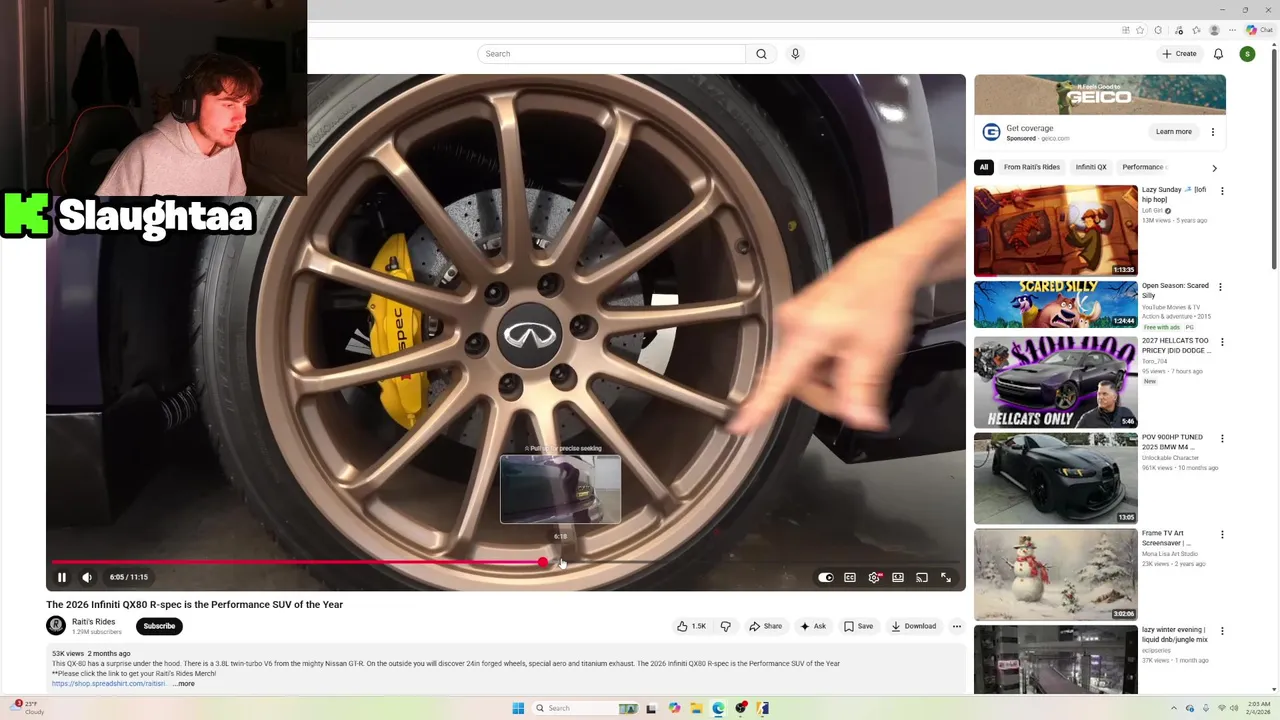Select the Performance filter chip
The image size is (1280, 720).
(x=1143, y=167)
